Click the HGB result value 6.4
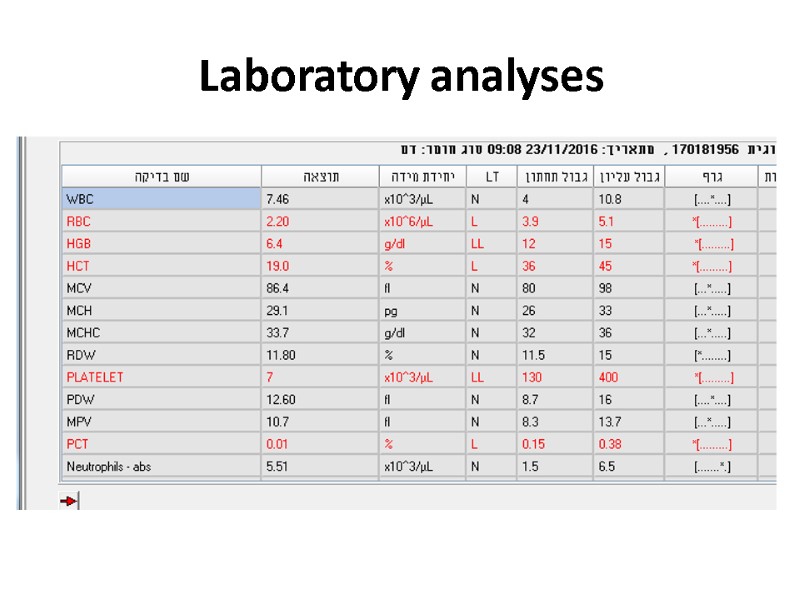This screenshot has width=800, height=600. coord(274,243)
